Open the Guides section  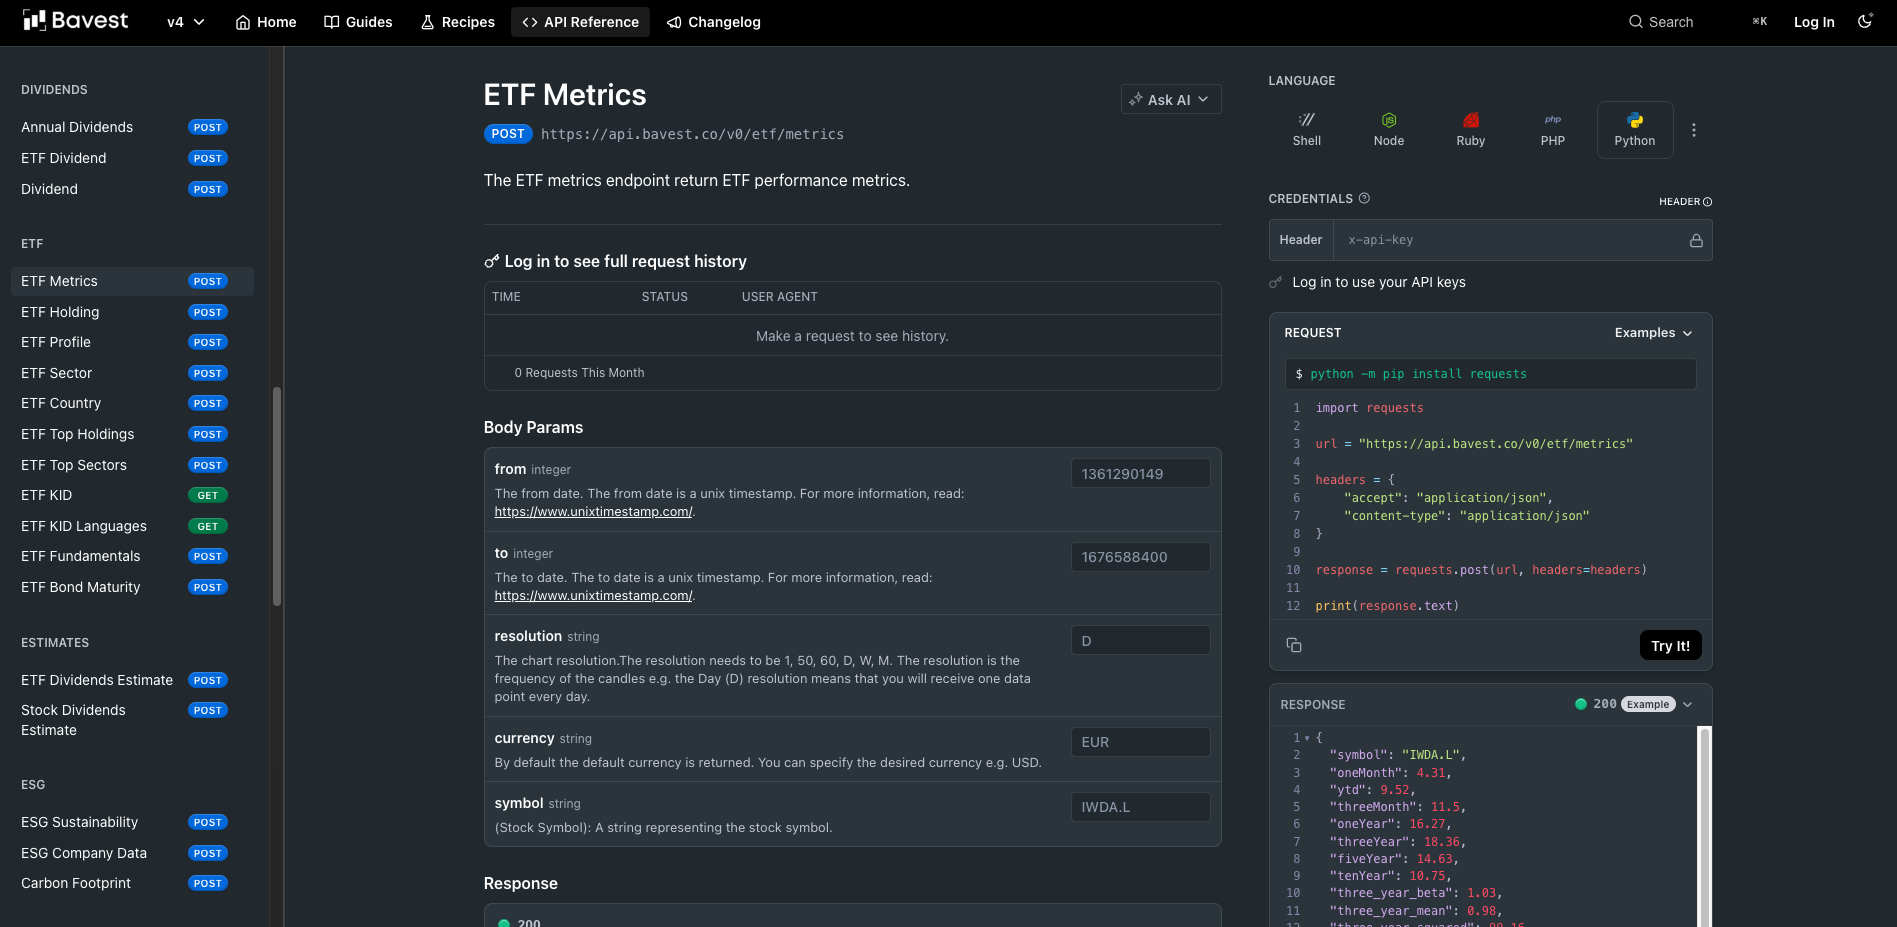(358, 22)
